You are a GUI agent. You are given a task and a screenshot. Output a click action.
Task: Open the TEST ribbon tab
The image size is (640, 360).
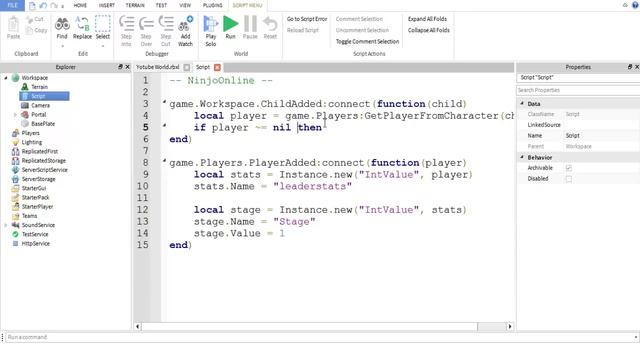coord(161,5)
